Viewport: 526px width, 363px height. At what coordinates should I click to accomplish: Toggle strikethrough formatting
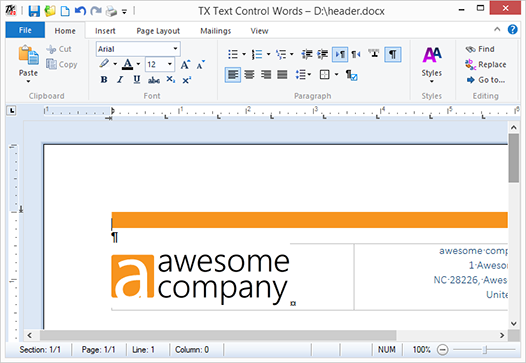pos(154,80)
